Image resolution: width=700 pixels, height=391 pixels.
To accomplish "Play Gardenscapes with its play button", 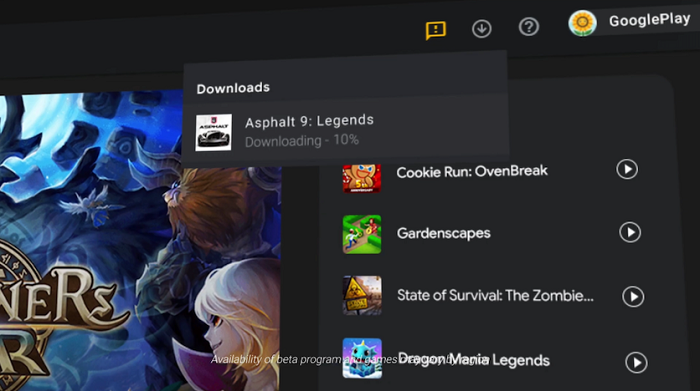I will (630, 232).
